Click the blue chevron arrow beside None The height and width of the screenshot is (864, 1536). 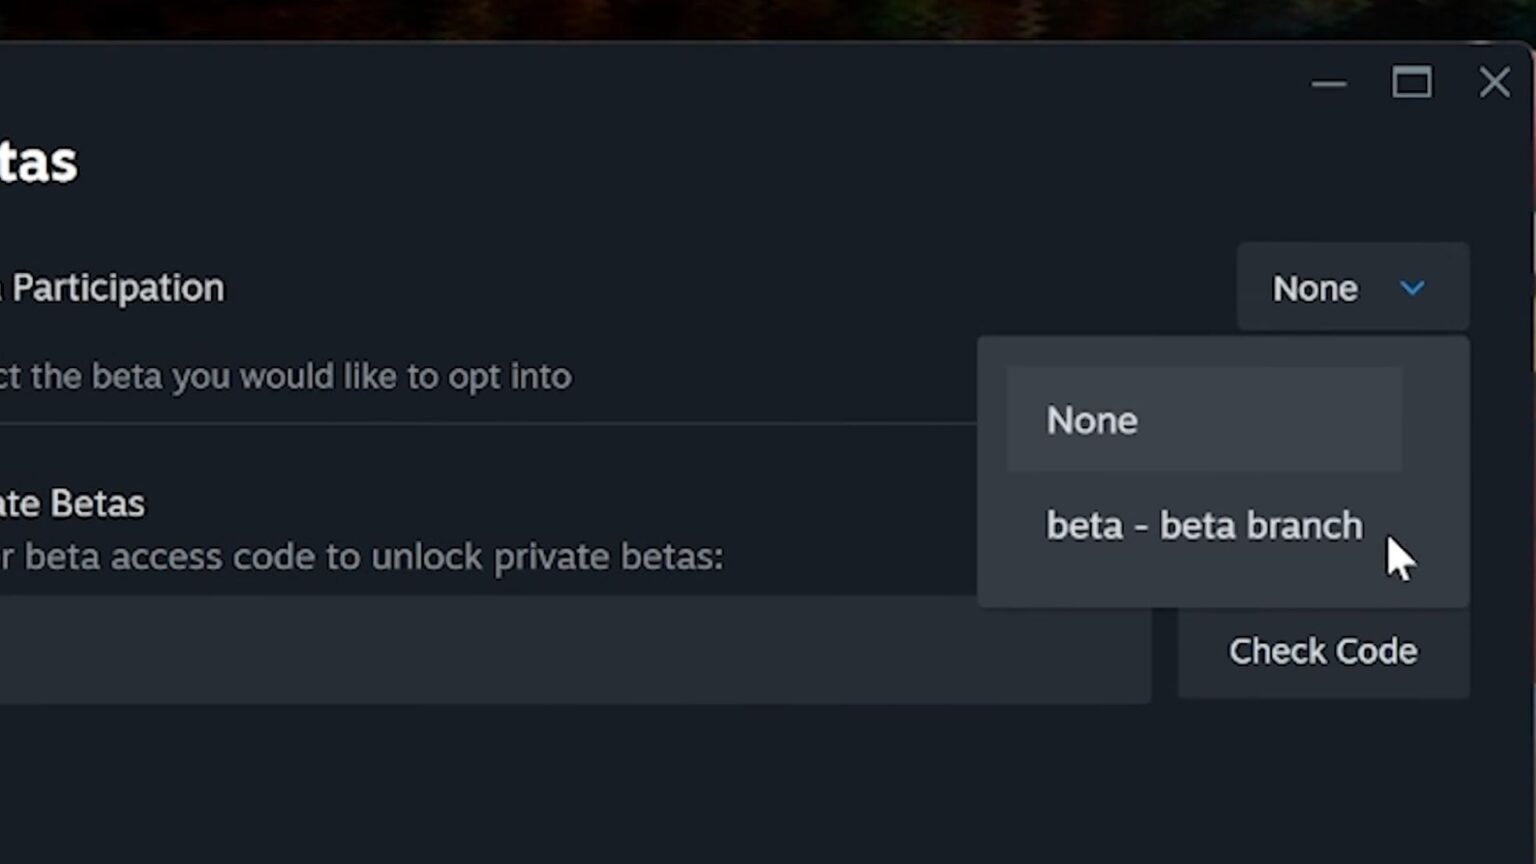click(x=1412, y=289)
